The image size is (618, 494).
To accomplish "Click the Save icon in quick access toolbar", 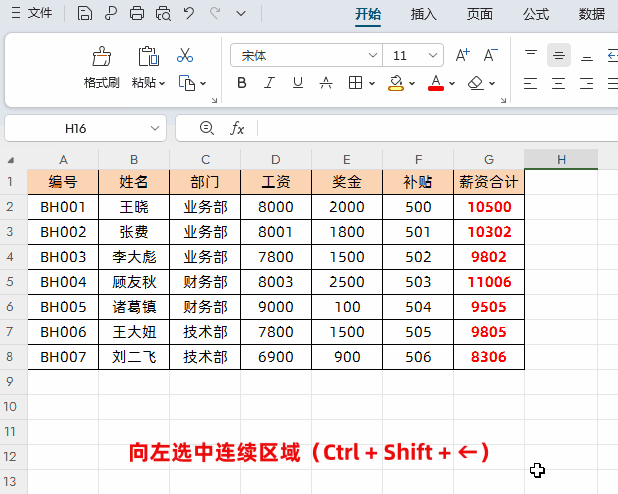I will pyautogui.click(x=84, y=14).
